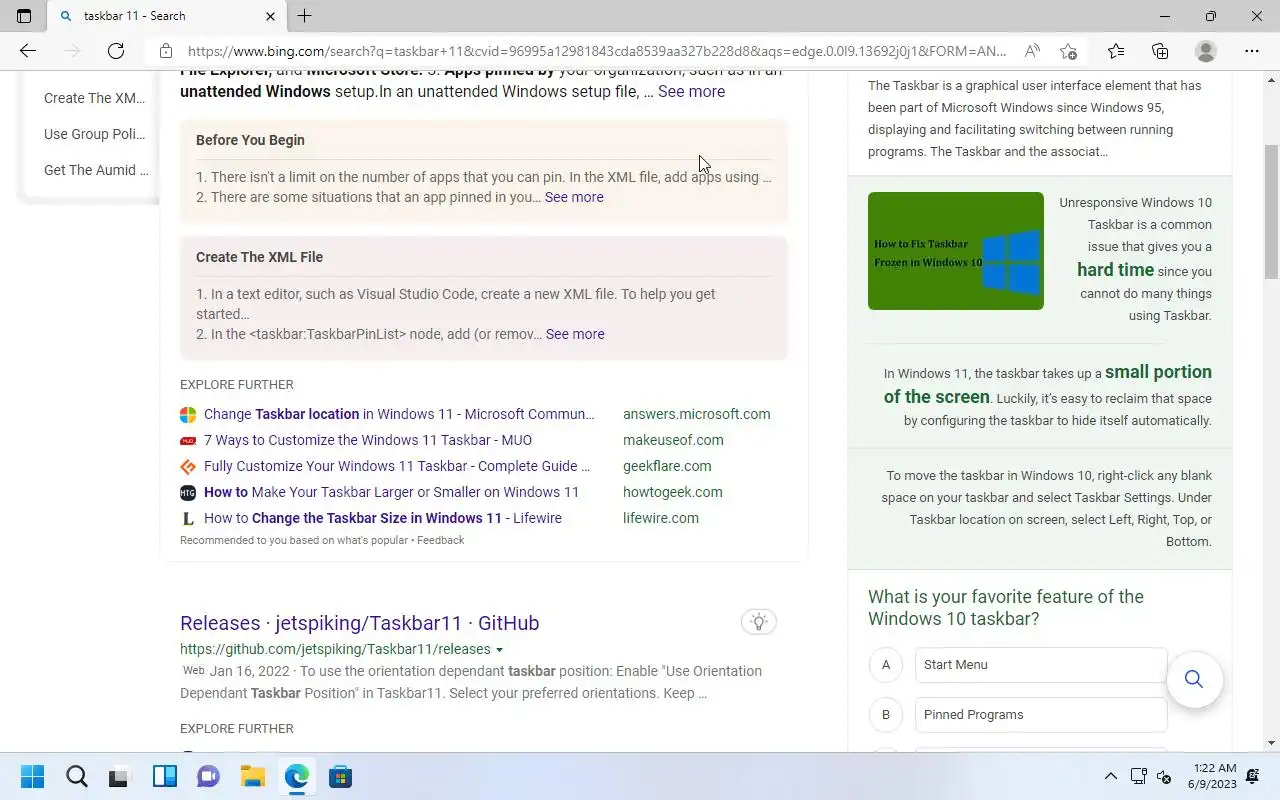
Task: Activate Read aloud icon in address bar
Action: click(x=1032, y=51)
